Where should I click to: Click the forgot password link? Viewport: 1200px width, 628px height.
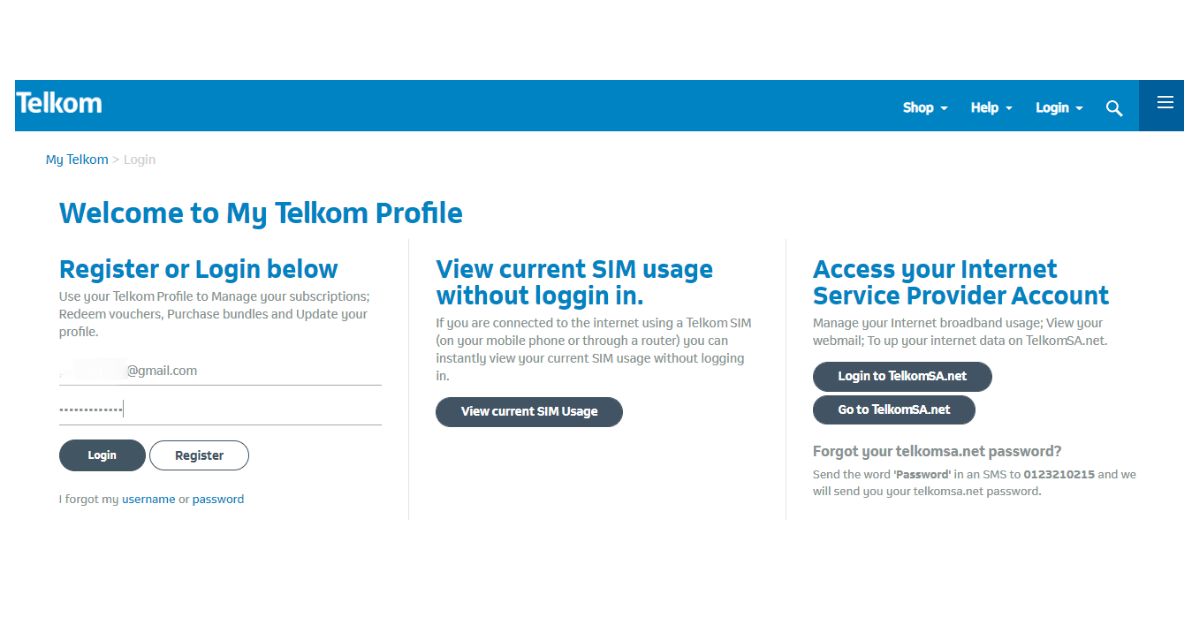click(x=218, y=498)
